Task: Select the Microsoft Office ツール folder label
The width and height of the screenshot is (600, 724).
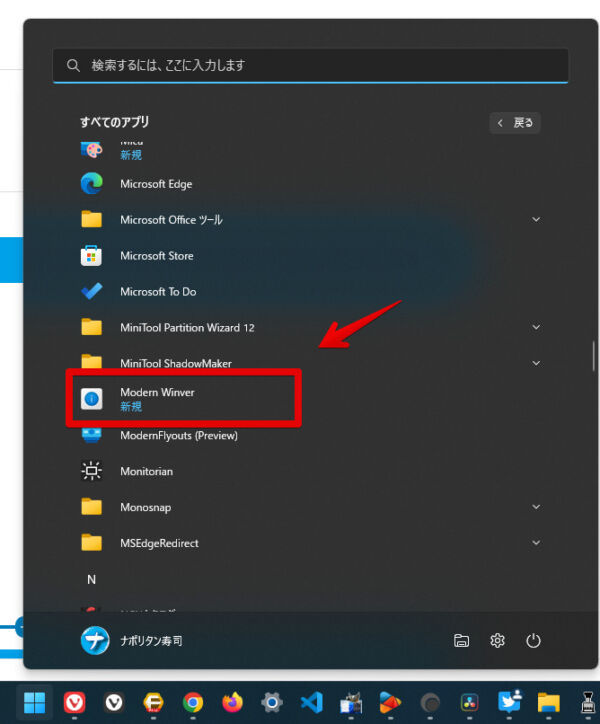Action: [x=171, y=220]
